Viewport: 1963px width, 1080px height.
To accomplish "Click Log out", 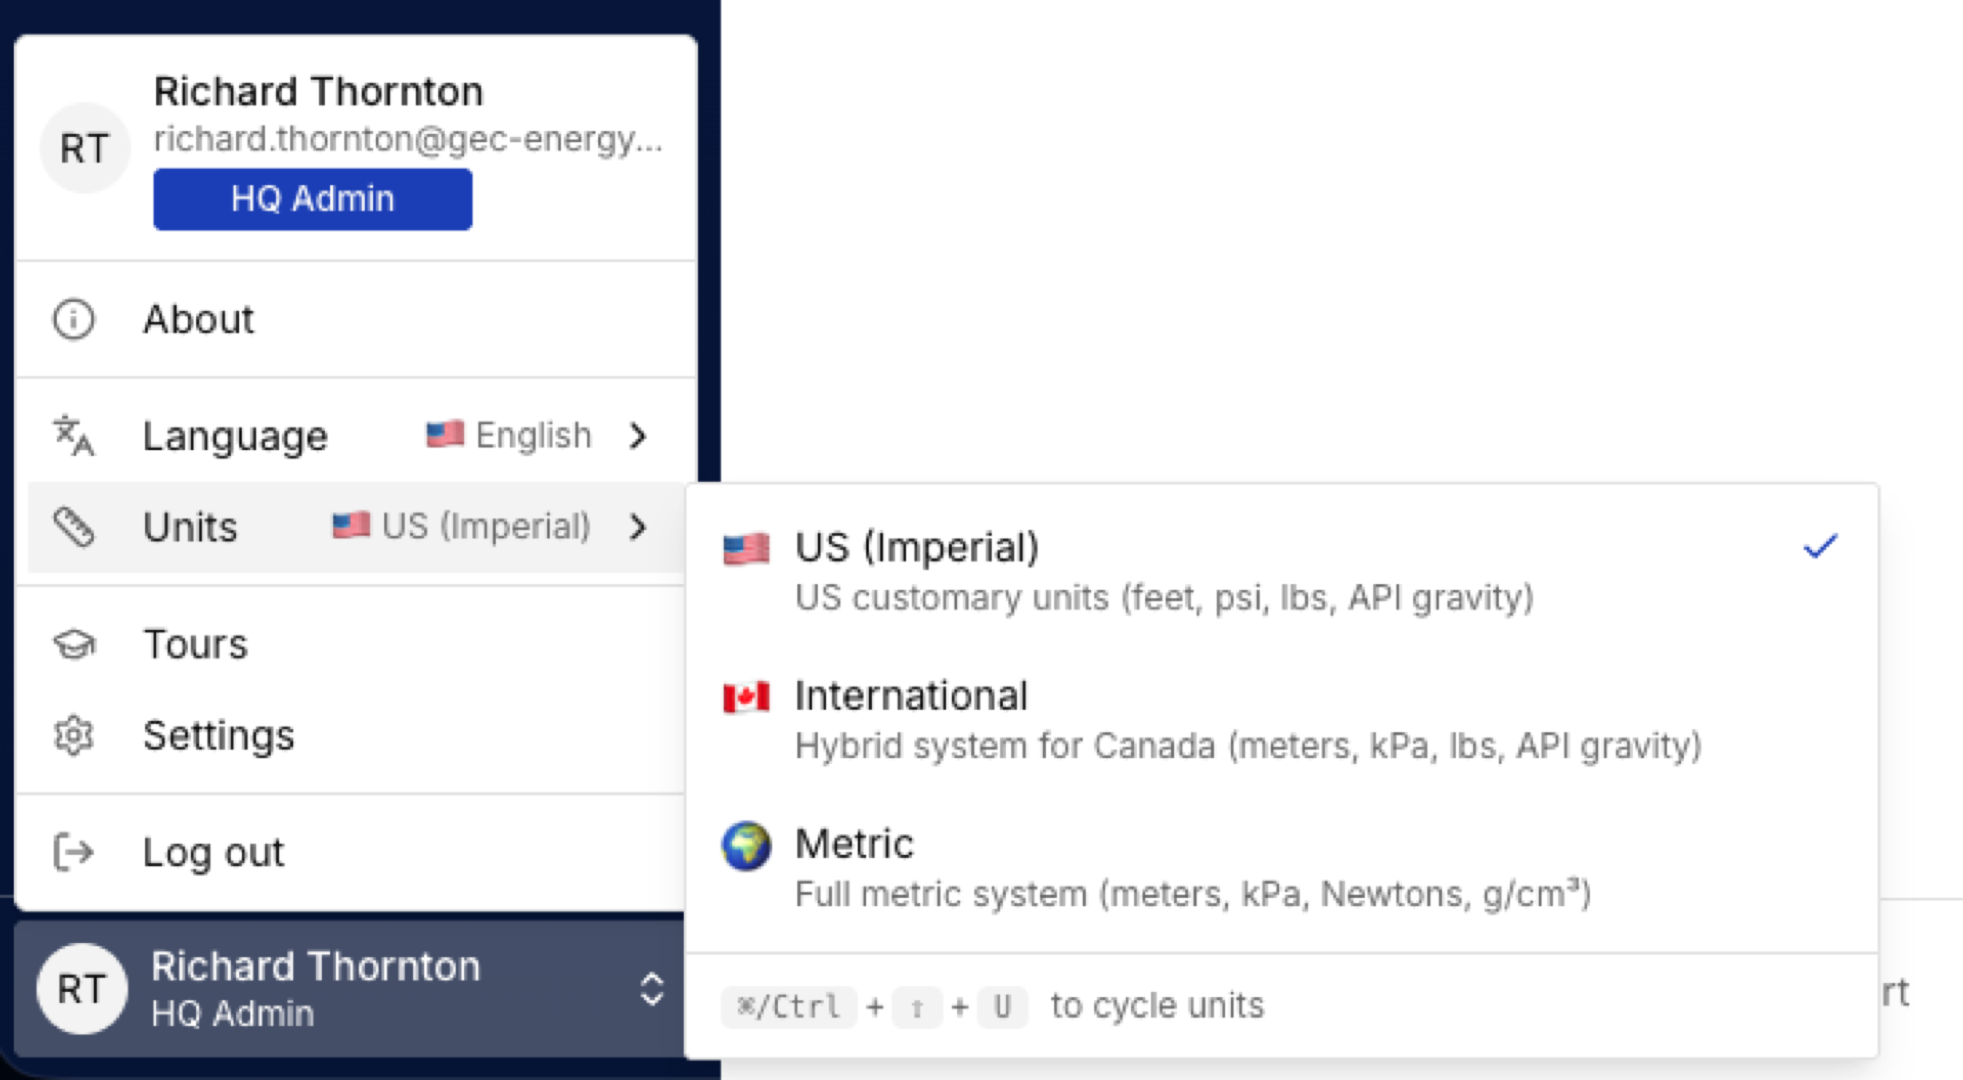I will (213, 852).
